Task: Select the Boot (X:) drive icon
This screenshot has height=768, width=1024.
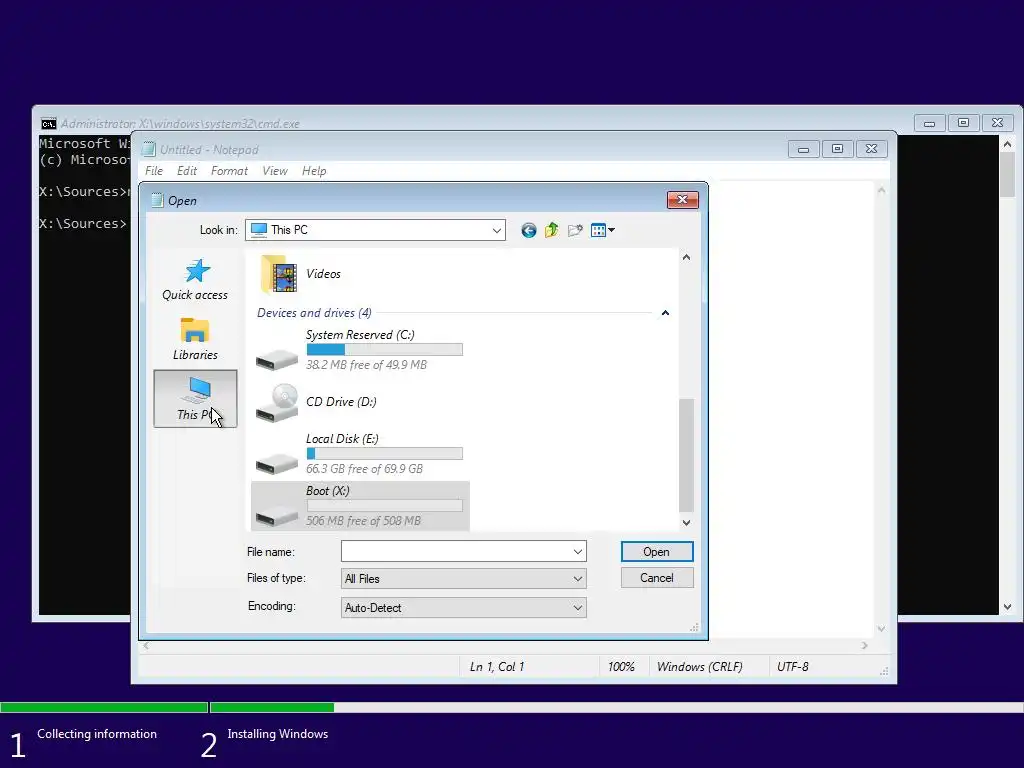Action: [x=277, y=515]
